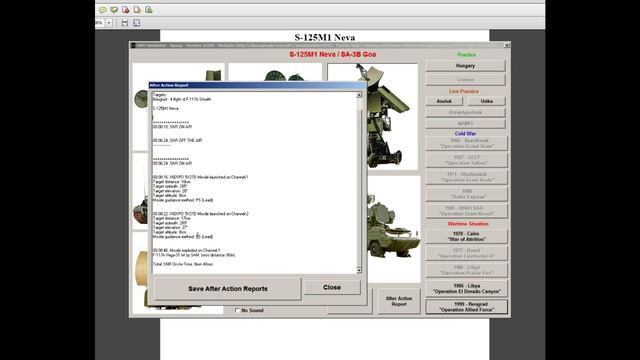Click 'Beograd - 4 flight of F-117A Stealth' line
This screenshot has width=640, height=360.
click(182, 99)
